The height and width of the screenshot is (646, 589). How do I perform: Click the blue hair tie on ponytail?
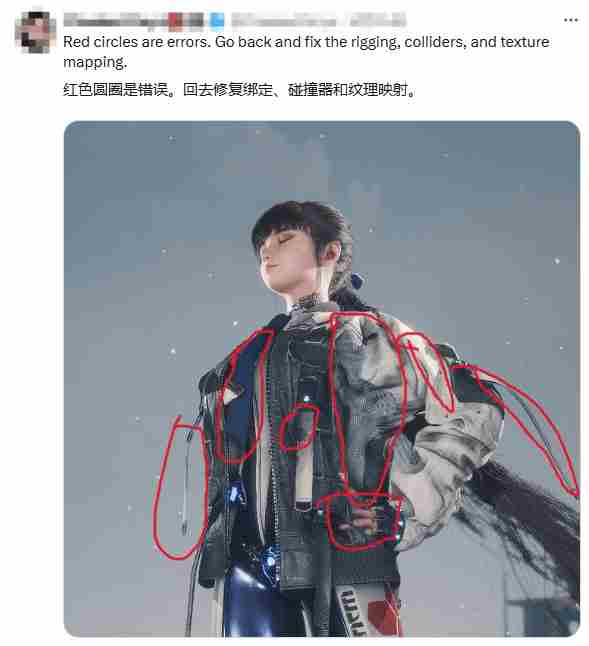(x=358, y=281)
